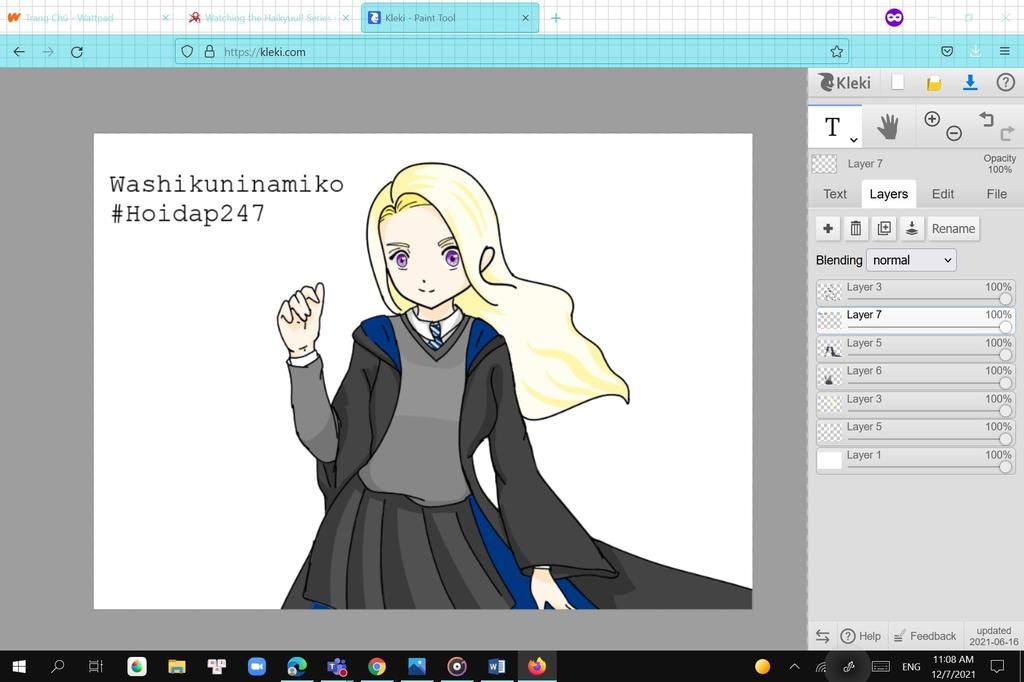The height and width of the screenshot is (682, 1024).
Task: Launch Zoom from the taskbar
Action: pyautogui.click(x=257, y=666)
